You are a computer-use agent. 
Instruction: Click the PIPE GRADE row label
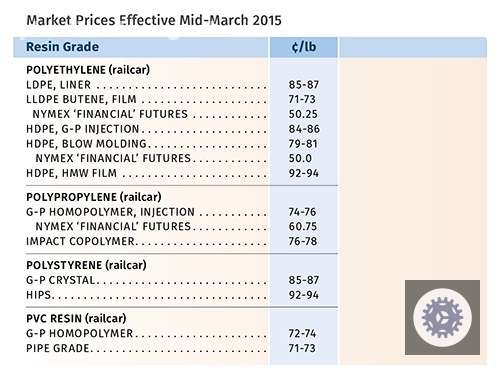[x=58, y=348]
